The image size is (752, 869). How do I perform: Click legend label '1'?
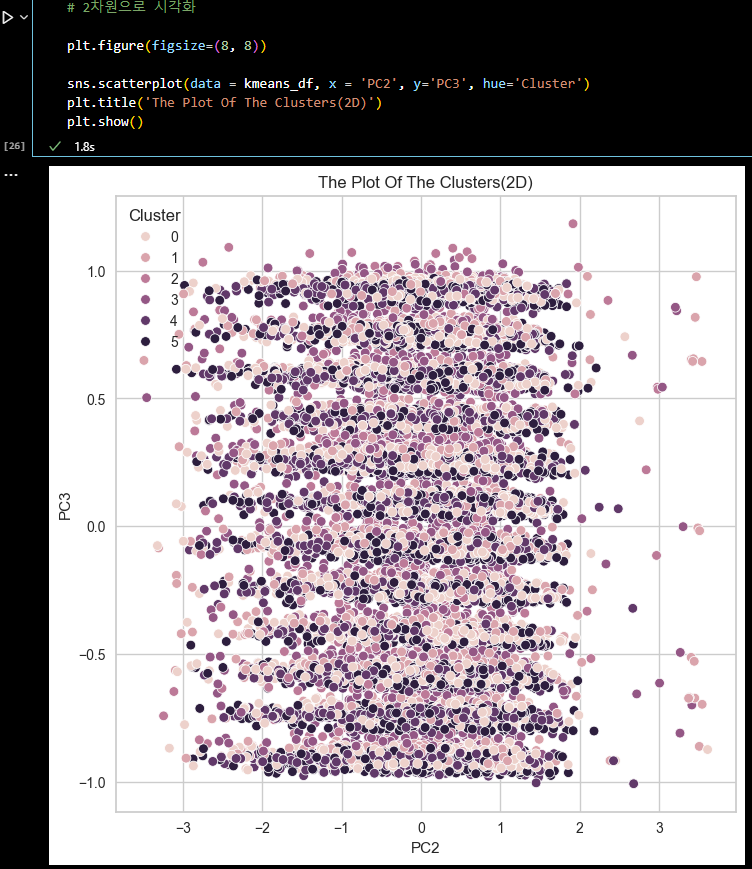pos(175,258)
